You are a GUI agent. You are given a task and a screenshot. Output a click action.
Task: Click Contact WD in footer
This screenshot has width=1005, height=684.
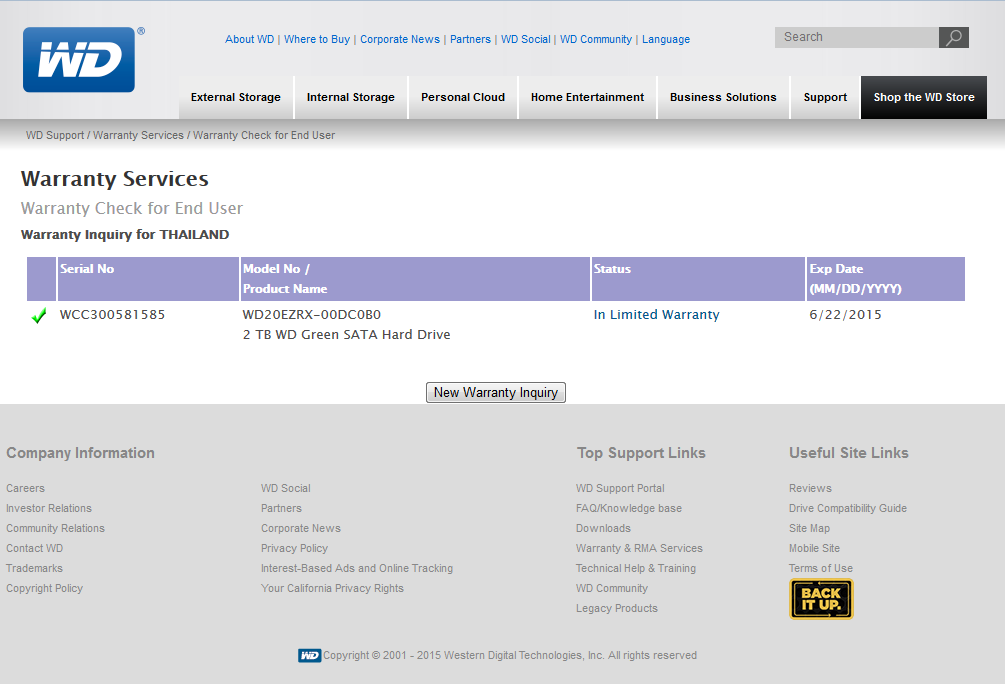coord(35,548)
